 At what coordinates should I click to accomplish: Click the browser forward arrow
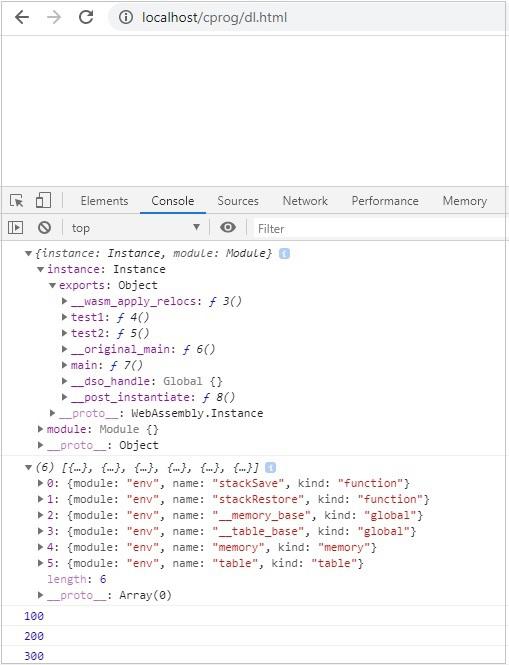tap(54, 17)
